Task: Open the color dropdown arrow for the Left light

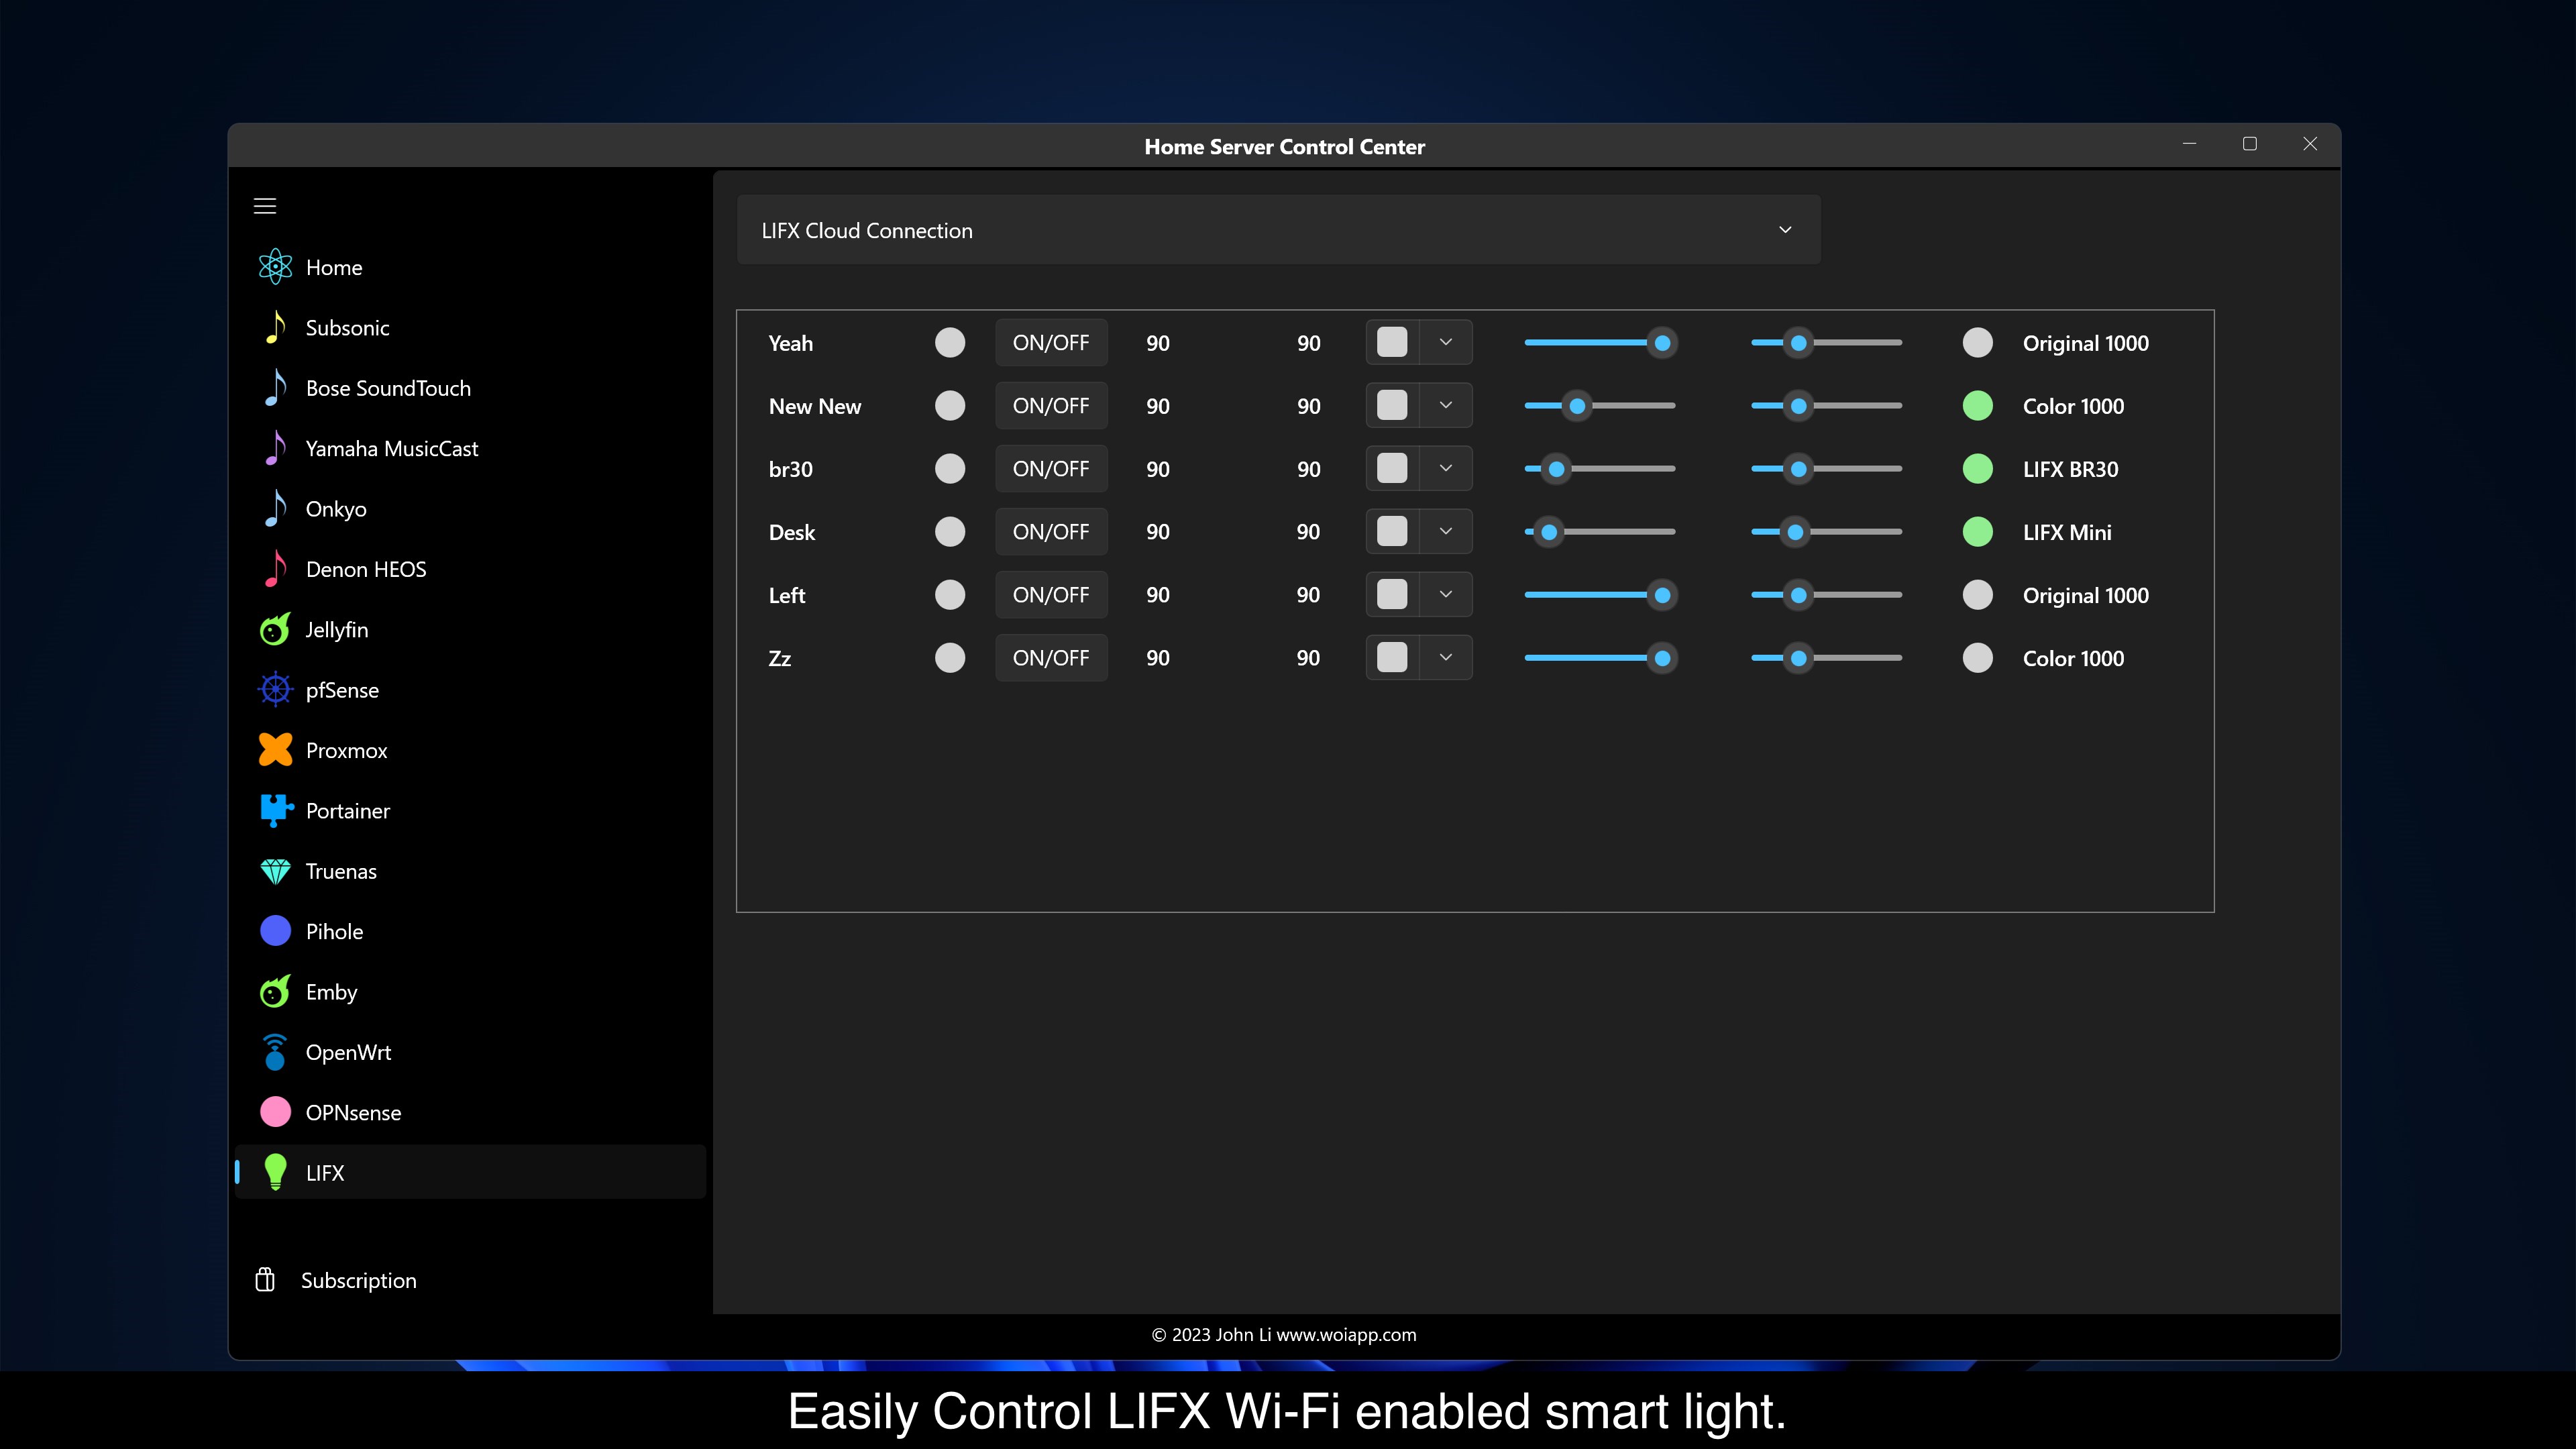Action: 1445,594
